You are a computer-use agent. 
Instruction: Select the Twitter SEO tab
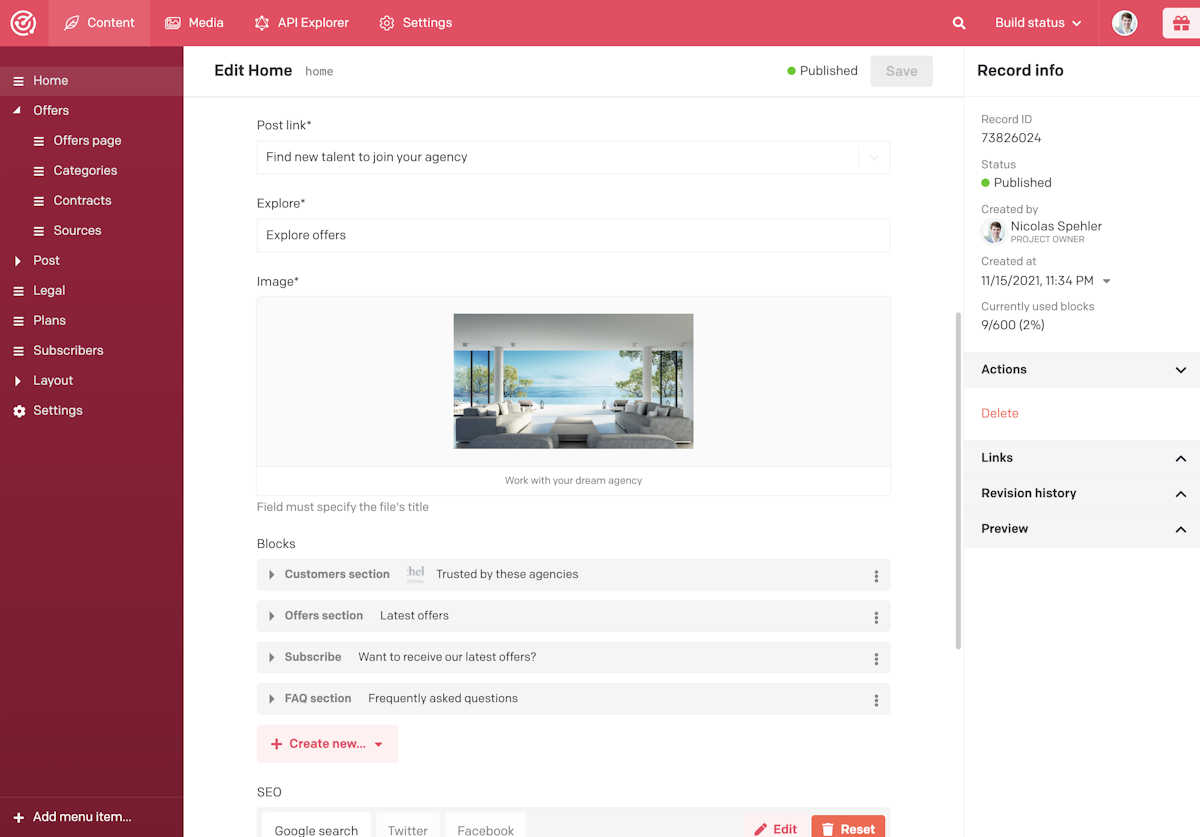[407, 827]
